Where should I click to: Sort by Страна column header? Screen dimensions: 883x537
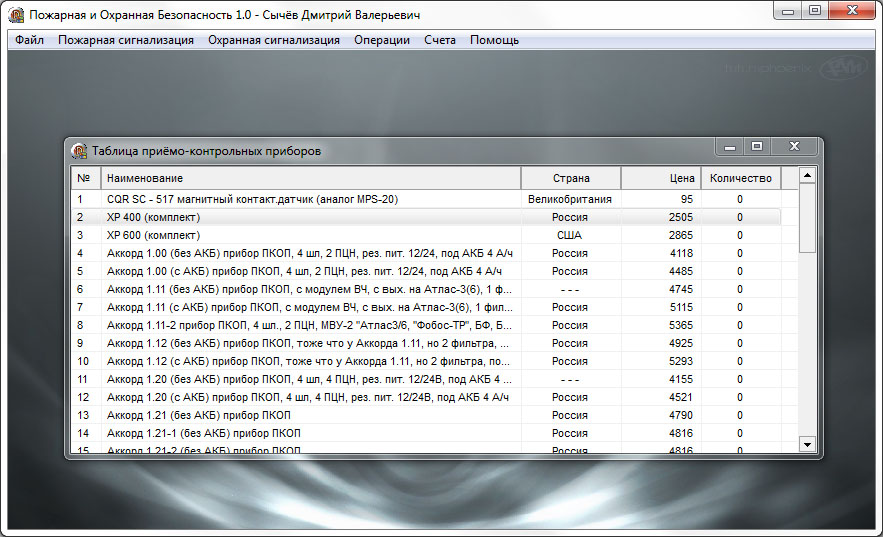pos(571,178)
